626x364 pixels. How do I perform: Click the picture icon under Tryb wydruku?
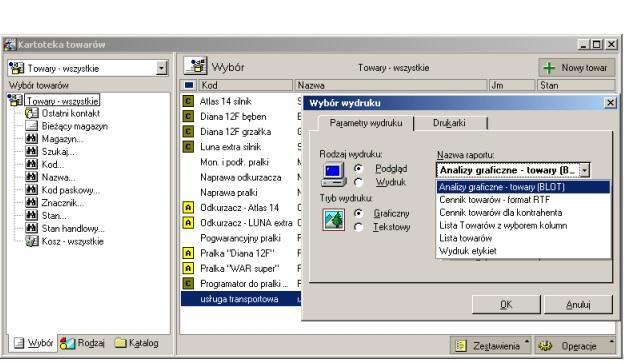click(x=333, y=220)
